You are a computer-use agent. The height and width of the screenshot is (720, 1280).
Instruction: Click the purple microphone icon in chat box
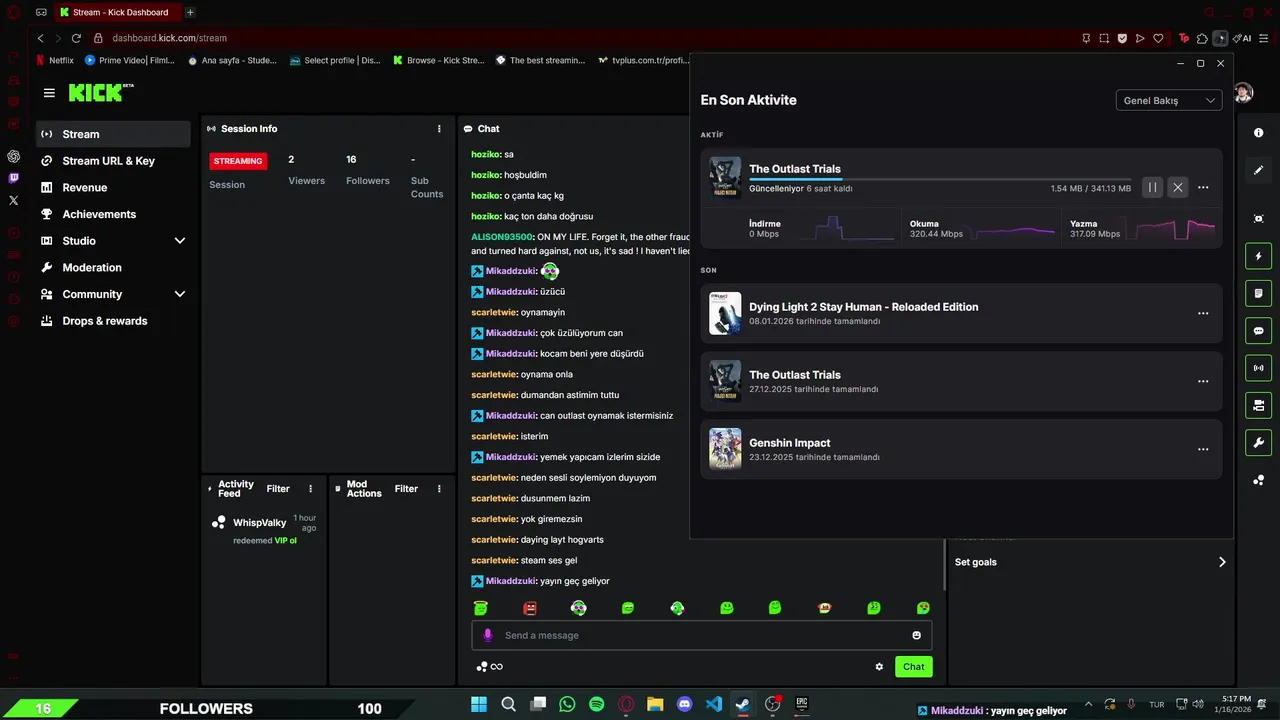point(488,635)
